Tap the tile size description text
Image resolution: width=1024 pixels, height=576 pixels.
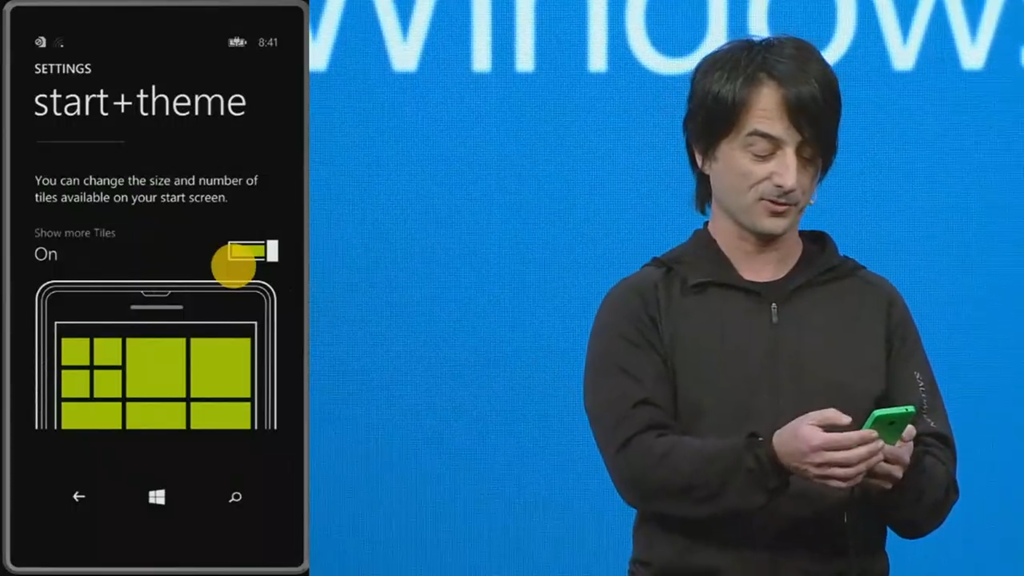[x=146, y=189]
